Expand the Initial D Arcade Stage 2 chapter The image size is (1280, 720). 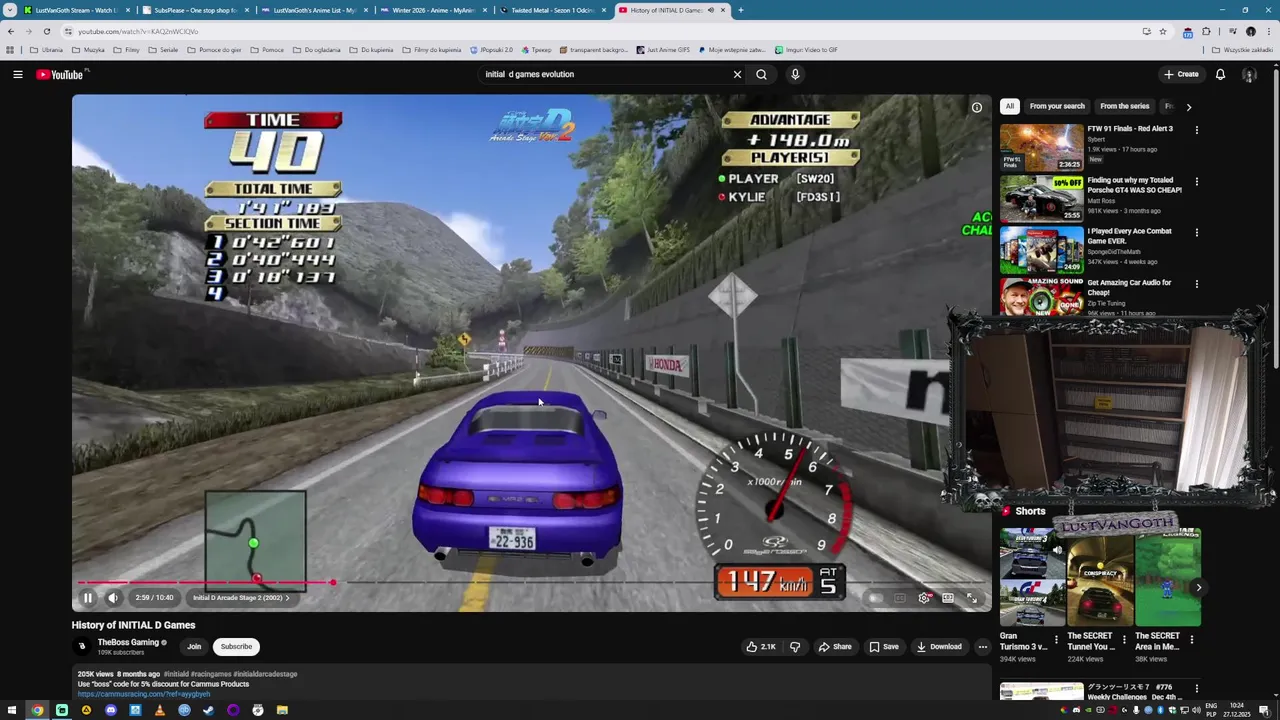coord(241,598)
